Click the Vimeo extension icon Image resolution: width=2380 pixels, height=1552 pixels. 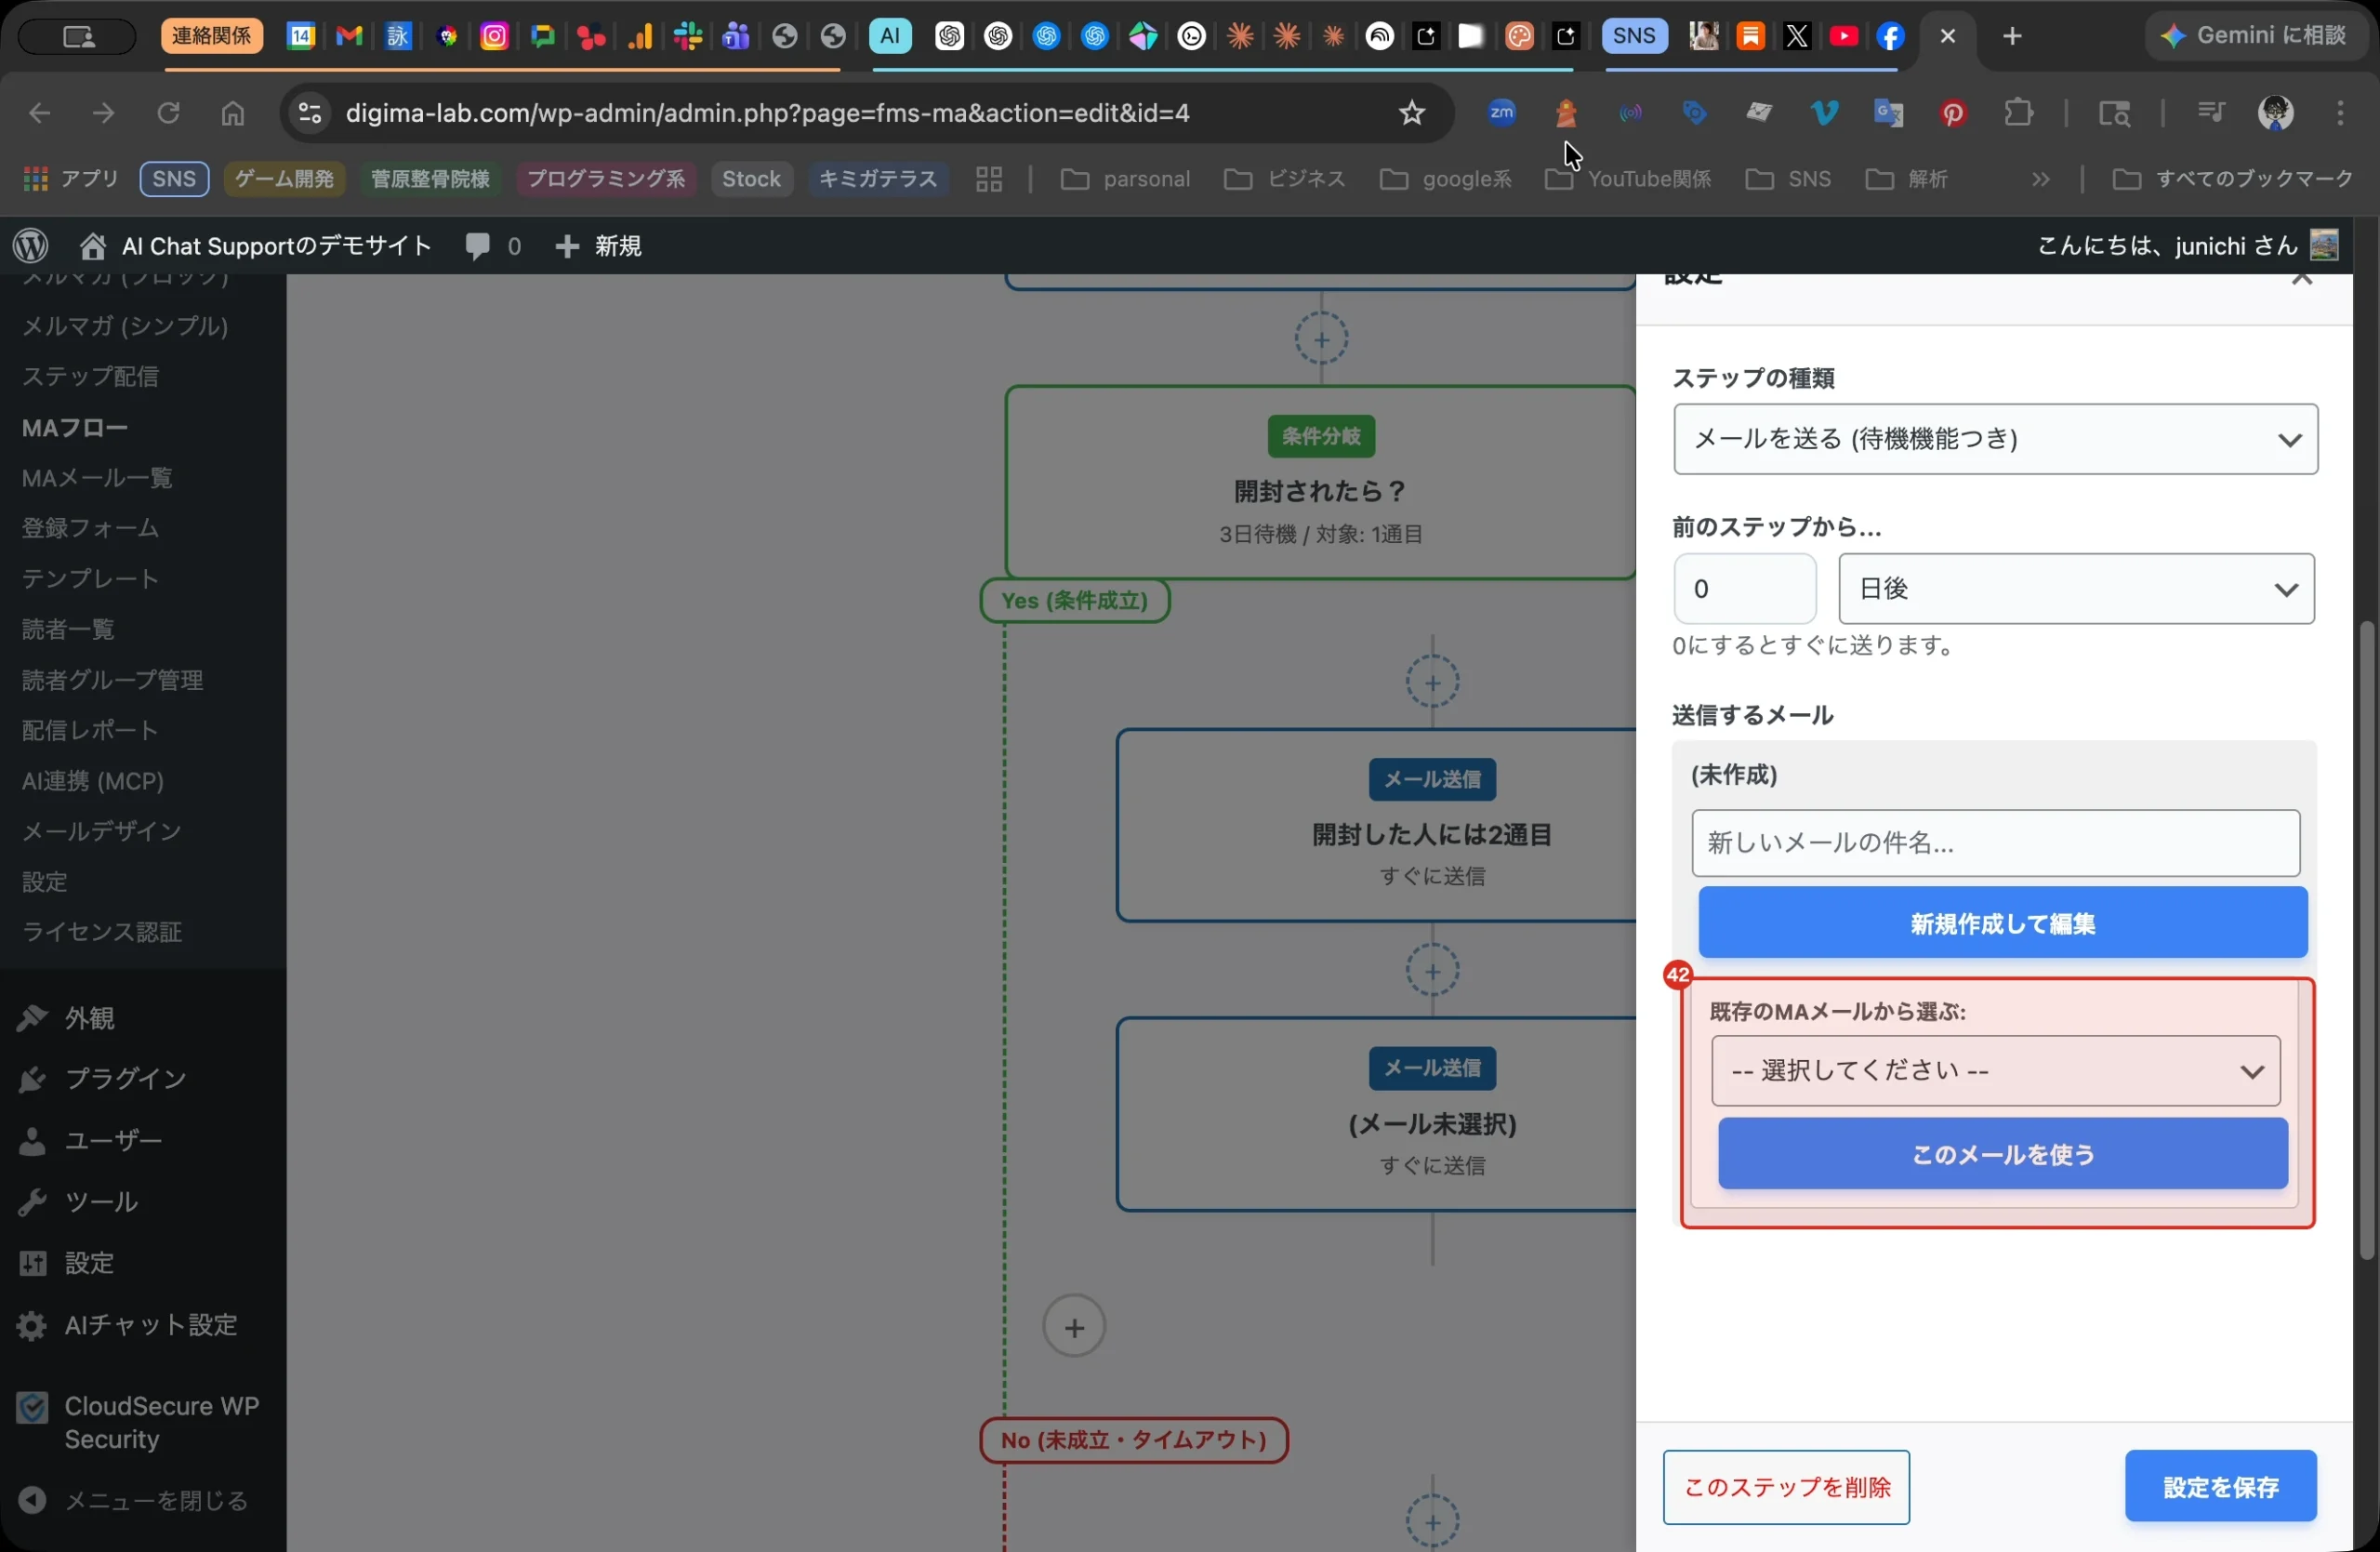coord(1825,113)
